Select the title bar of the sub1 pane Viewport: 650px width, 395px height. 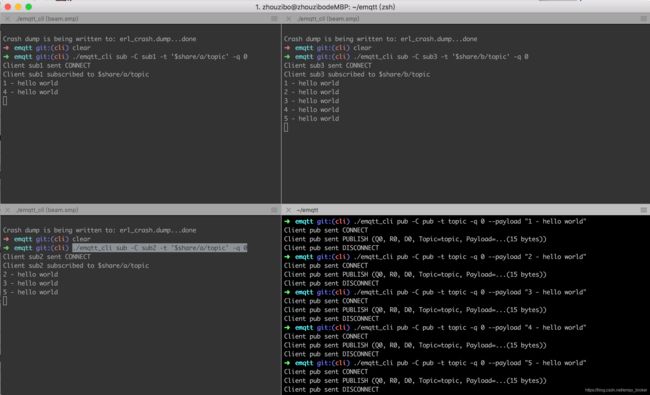tap(141, 19)
